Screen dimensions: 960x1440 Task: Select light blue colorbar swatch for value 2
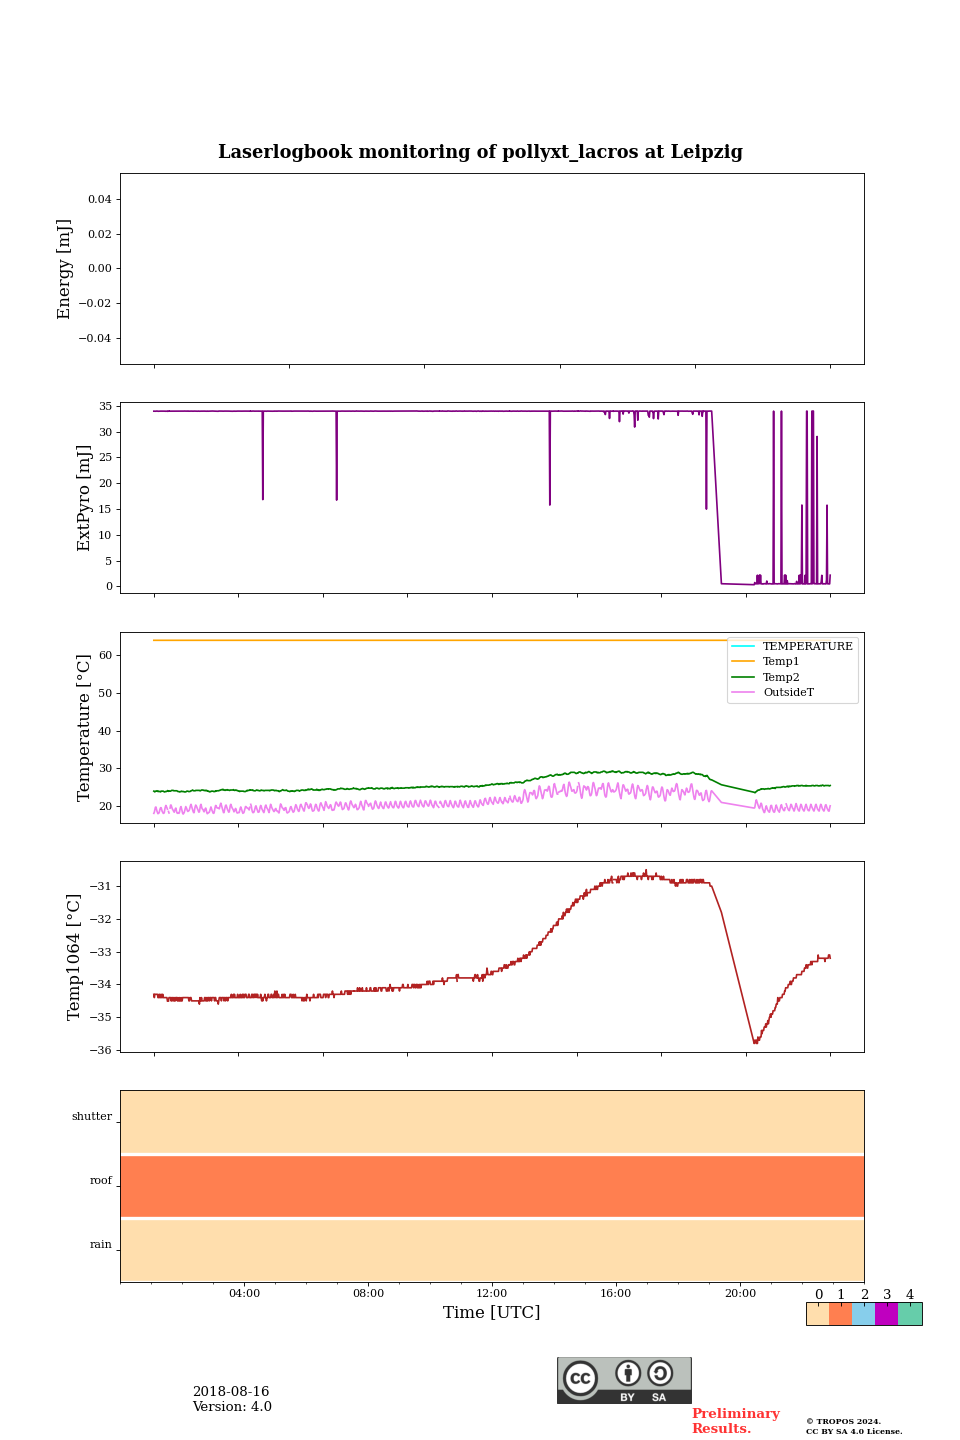[863, 1314]
